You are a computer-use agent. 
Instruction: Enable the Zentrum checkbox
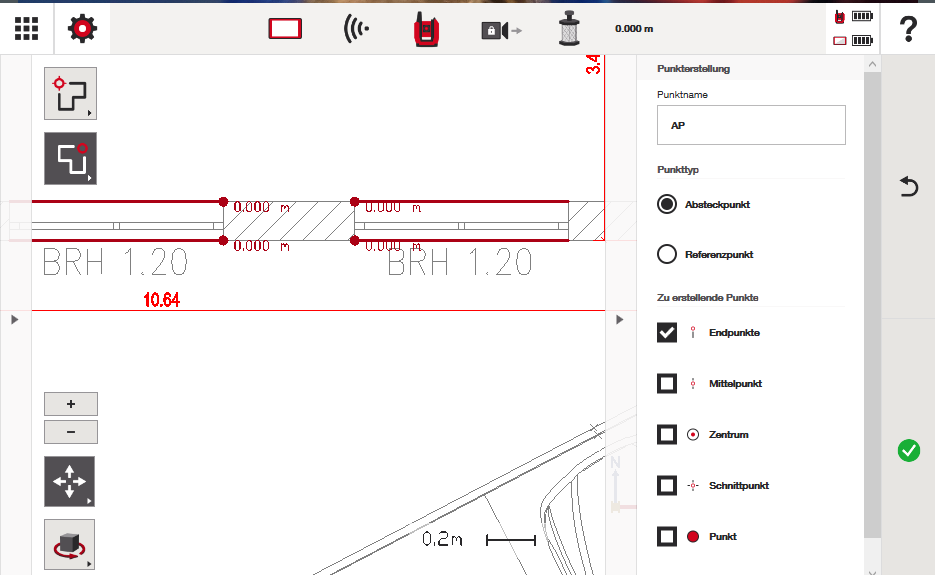667,434
